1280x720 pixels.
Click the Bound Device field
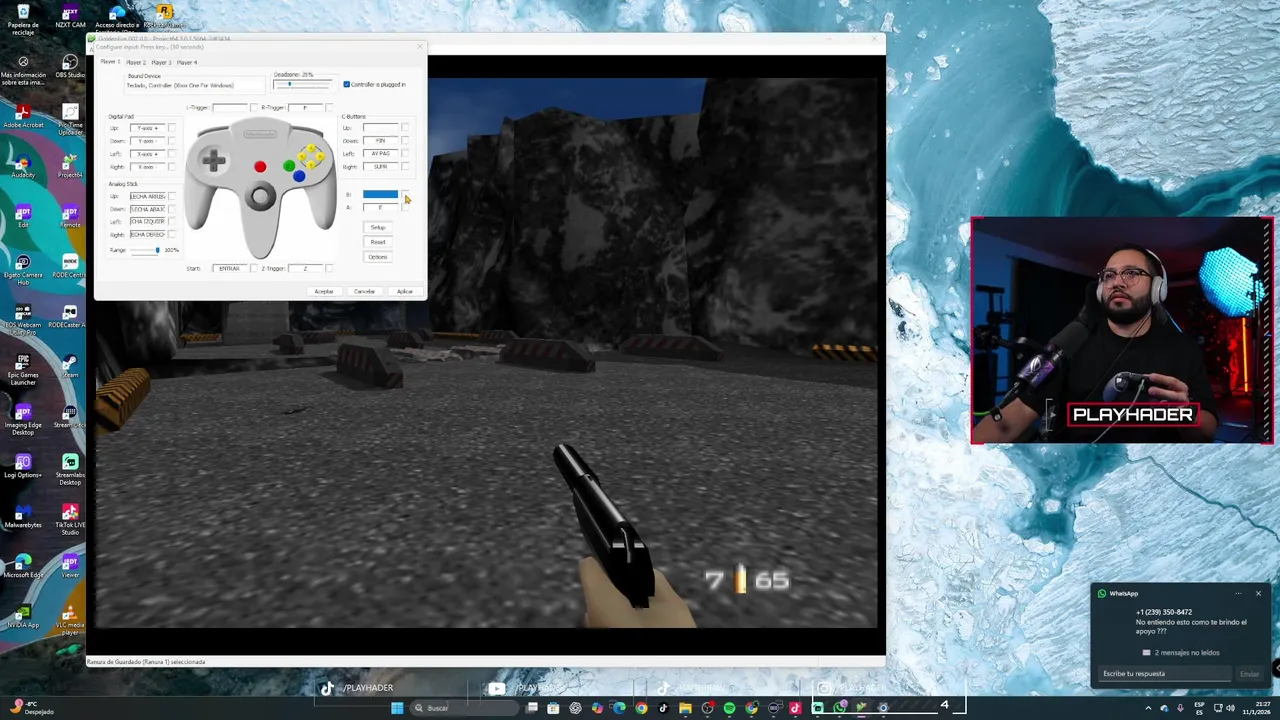(195, 86)
